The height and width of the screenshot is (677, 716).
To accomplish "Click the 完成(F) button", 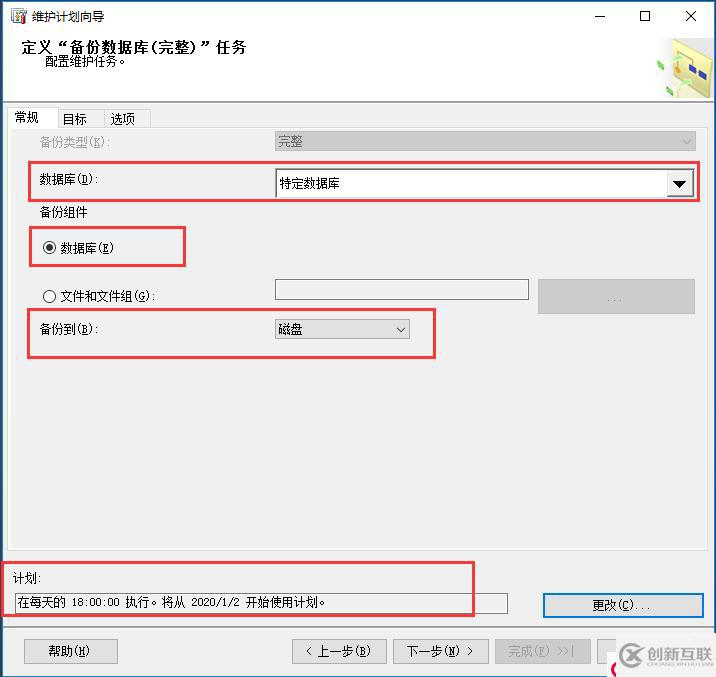I will [x=543, y=651].
